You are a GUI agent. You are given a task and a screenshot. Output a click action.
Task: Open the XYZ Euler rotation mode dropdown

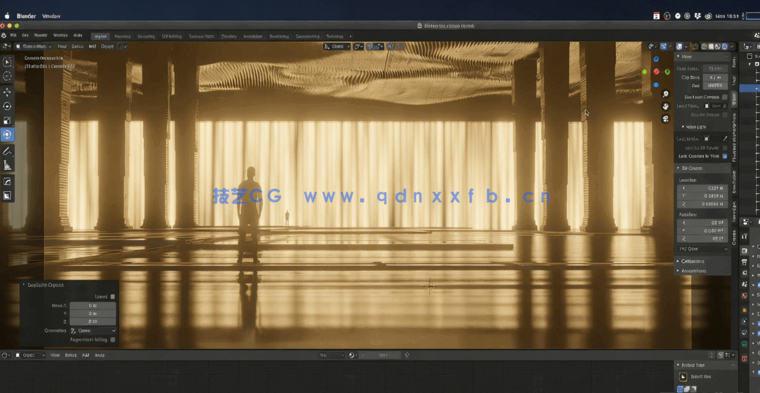coord(702,249)
